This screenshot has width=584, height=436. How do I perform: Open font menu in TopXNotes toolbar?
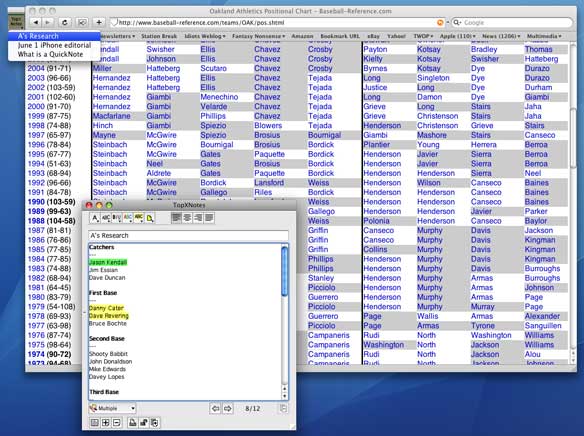pos(95,218)
